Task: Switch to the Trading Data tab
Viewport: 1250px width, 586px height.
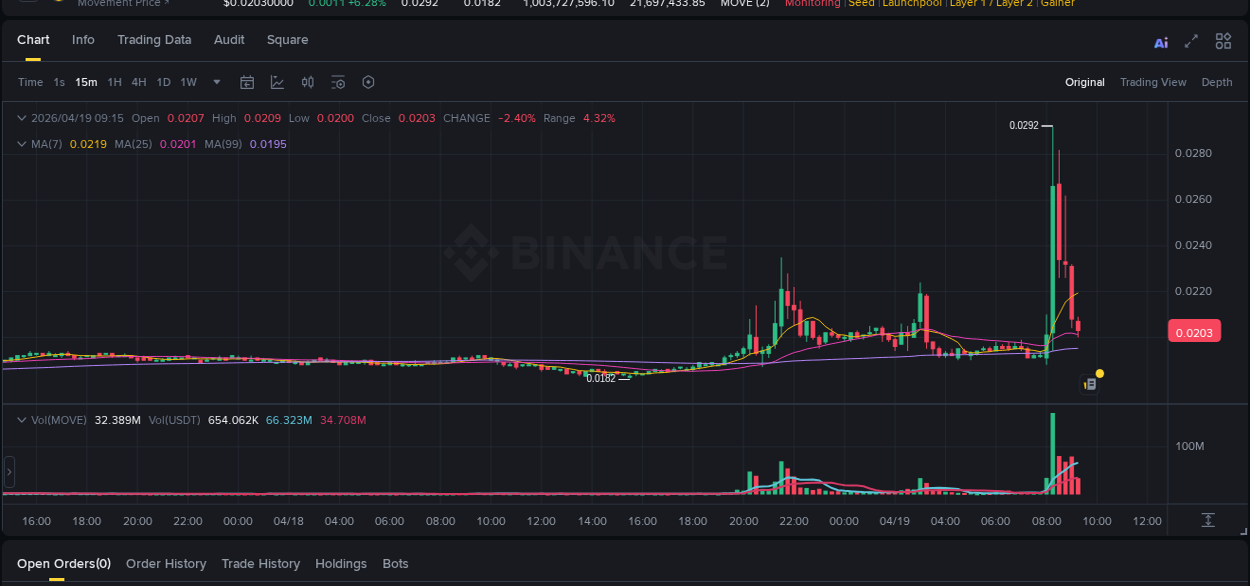Action: [154, 40]
